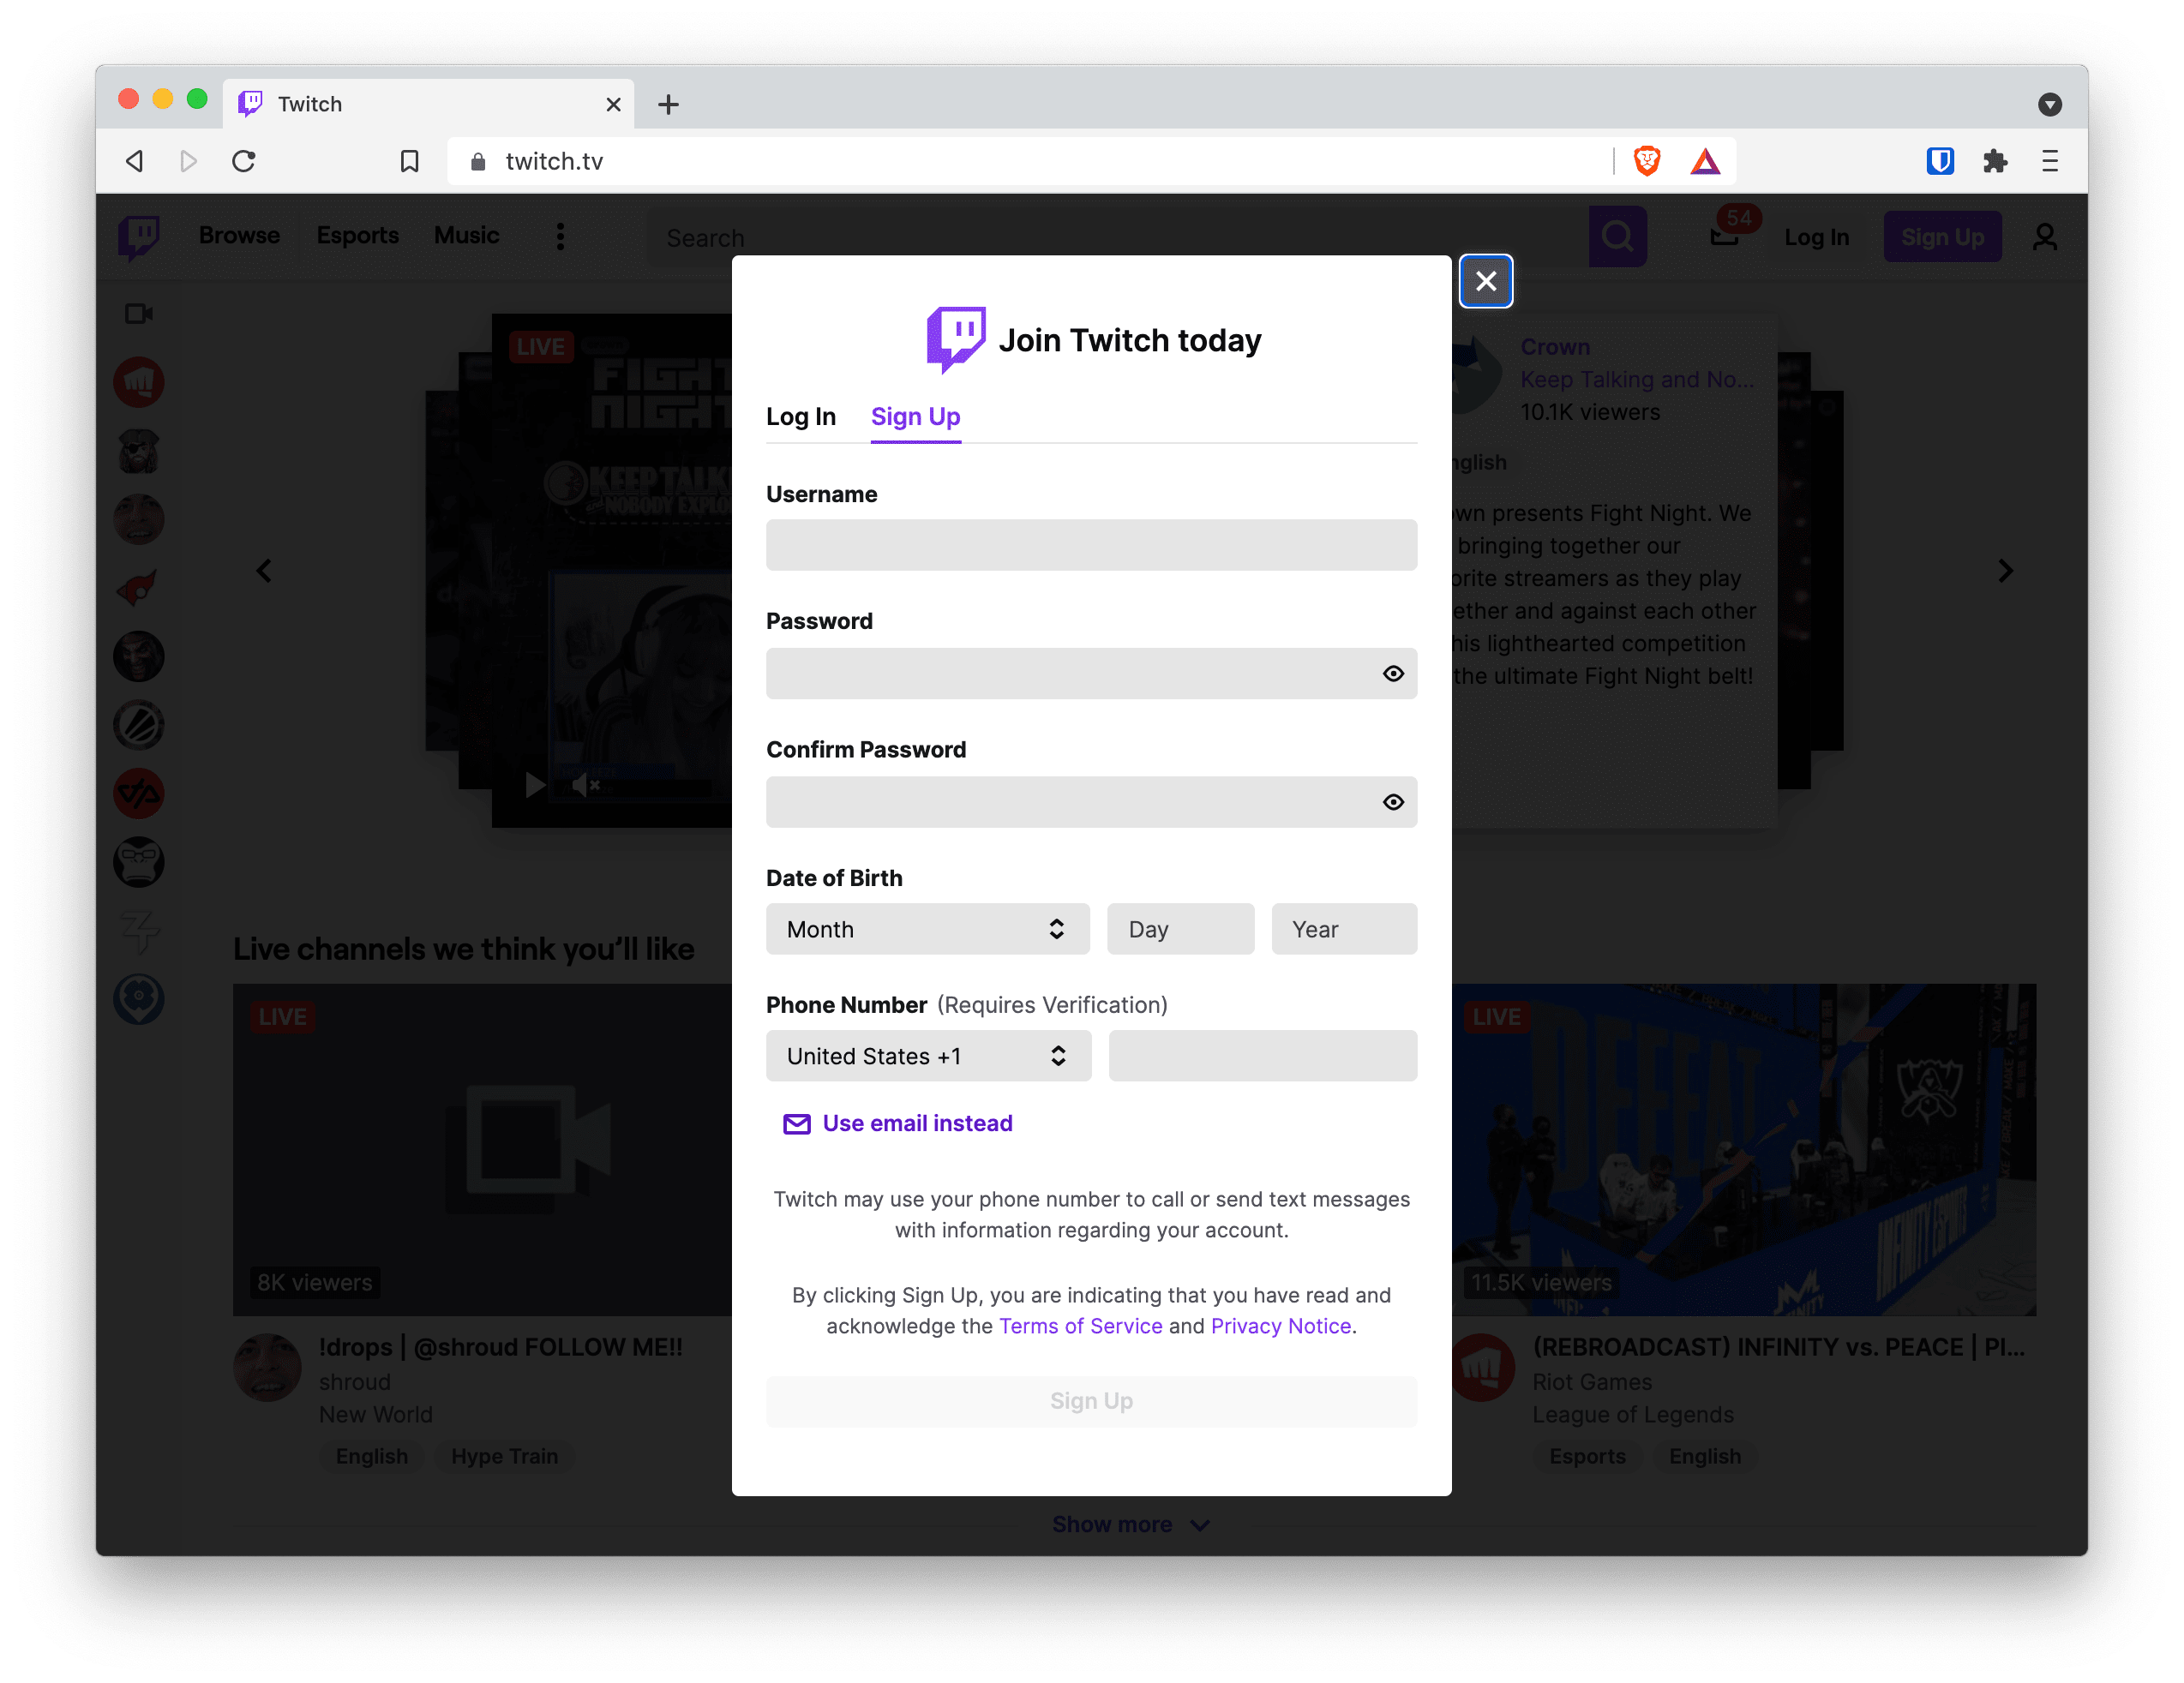This screenshot has width=2184, height=1683.
Task: Click the purple search magnifier button
Action: coord(1617,237)
